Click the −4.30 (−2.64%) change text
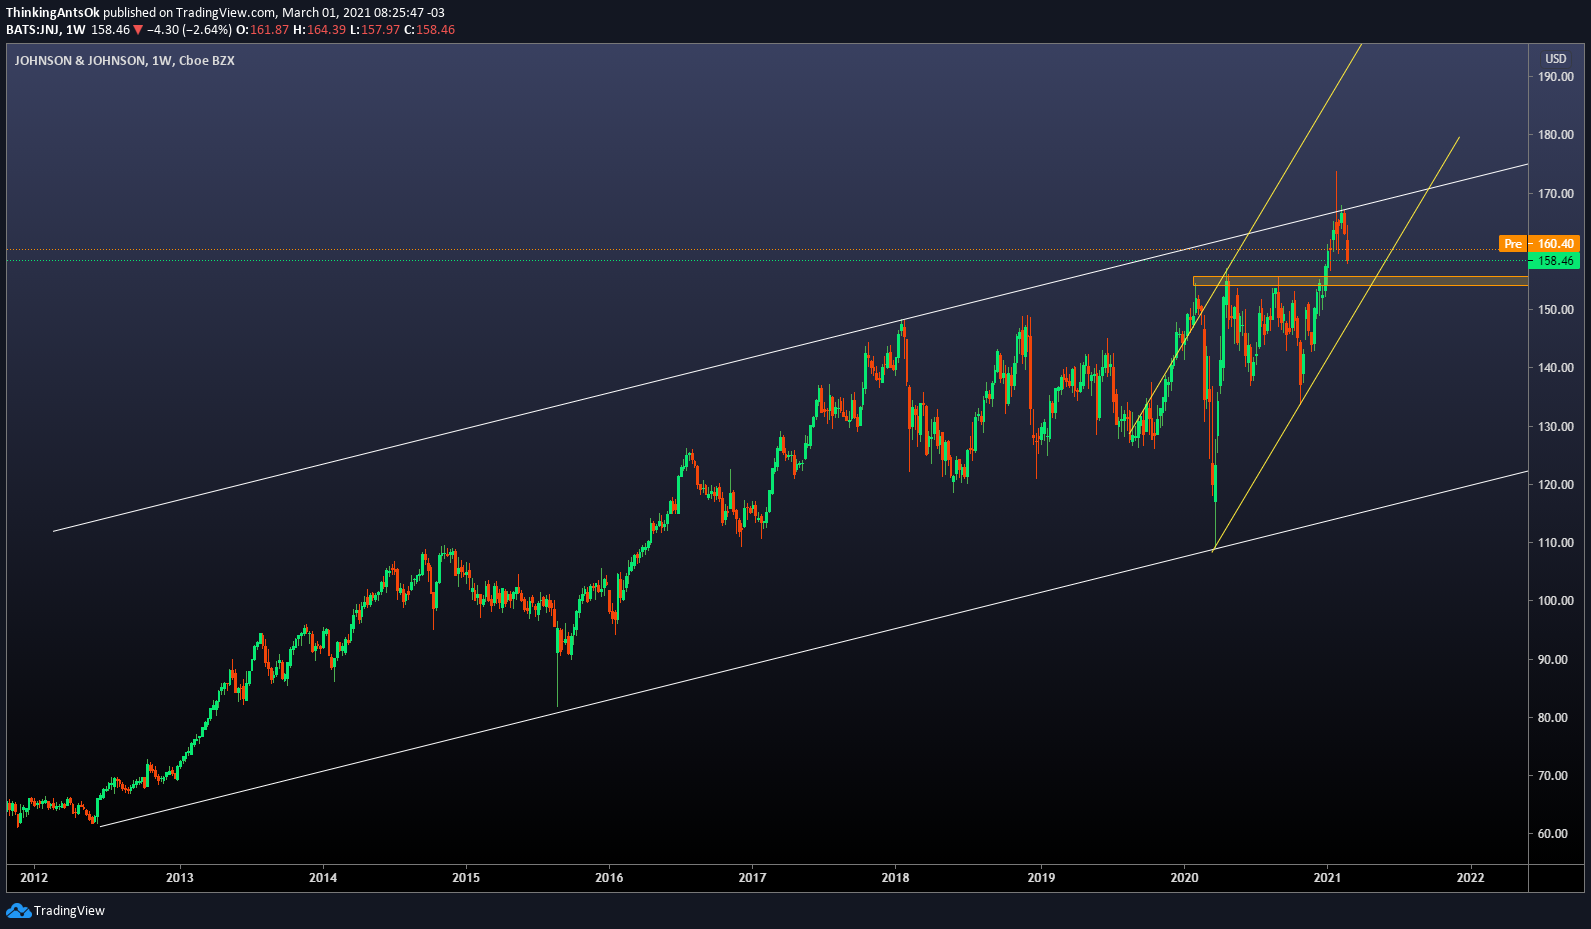The image size is (1591, 929). pyautogui.click(x=190, y=30)
